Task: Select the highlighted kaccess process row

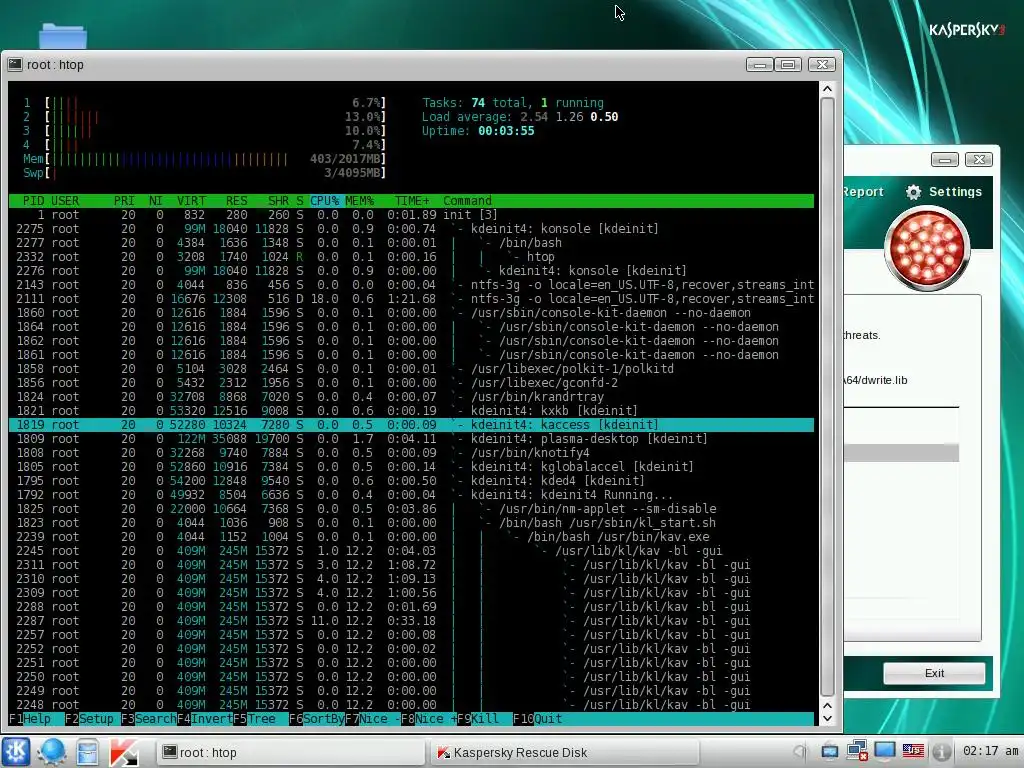Action: click(x=411, y=424)
